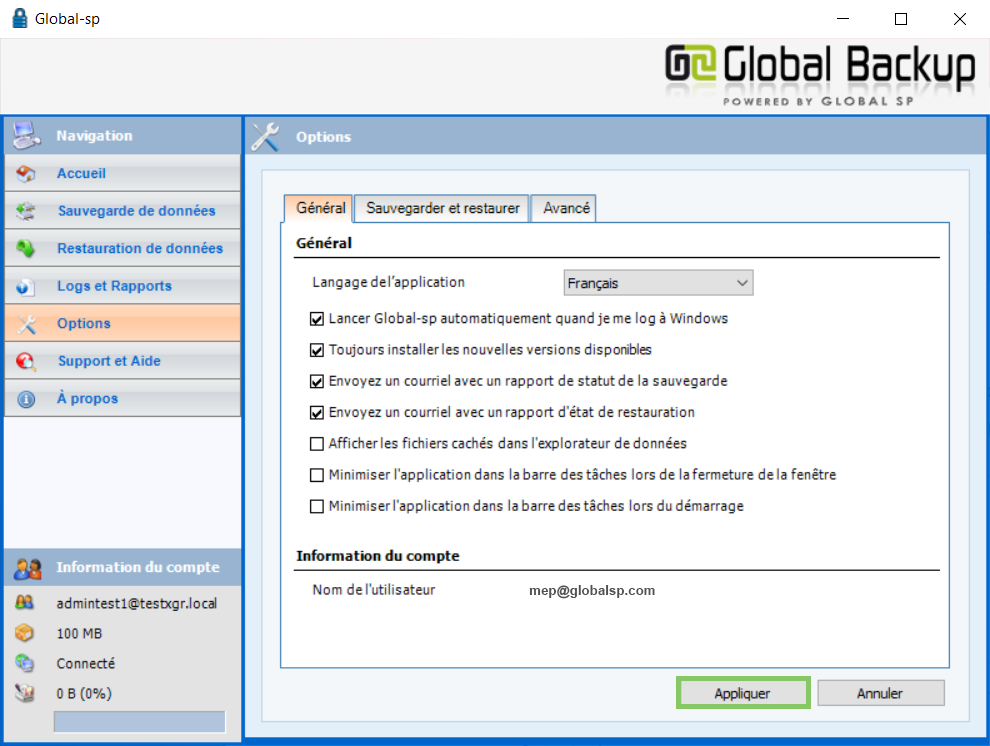Click the storage usage progress bar
The height and width of the screenshot is (746, 990).
click(x=140, y=721)
